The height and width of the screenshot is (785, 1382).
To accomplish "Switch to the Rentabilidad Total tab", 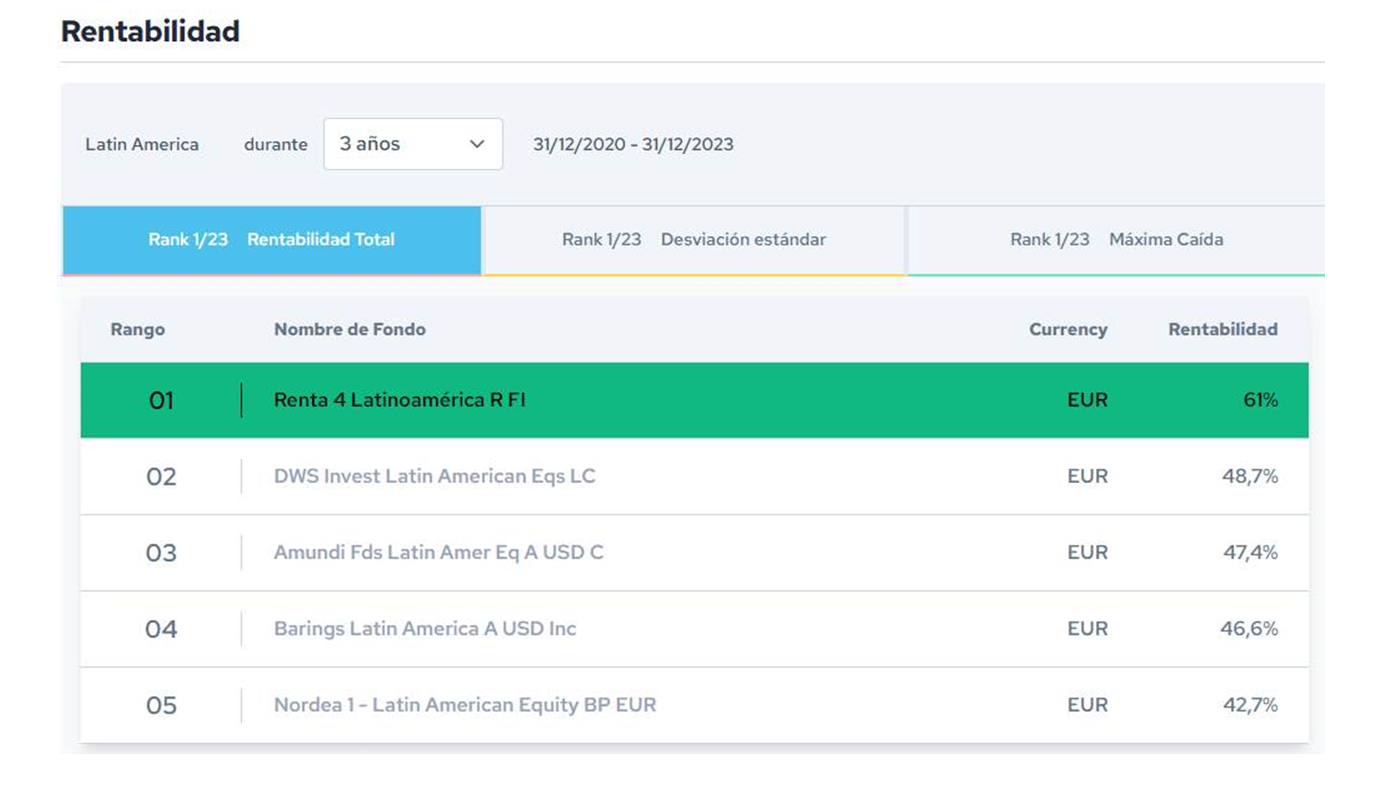I will click(271, 240).
